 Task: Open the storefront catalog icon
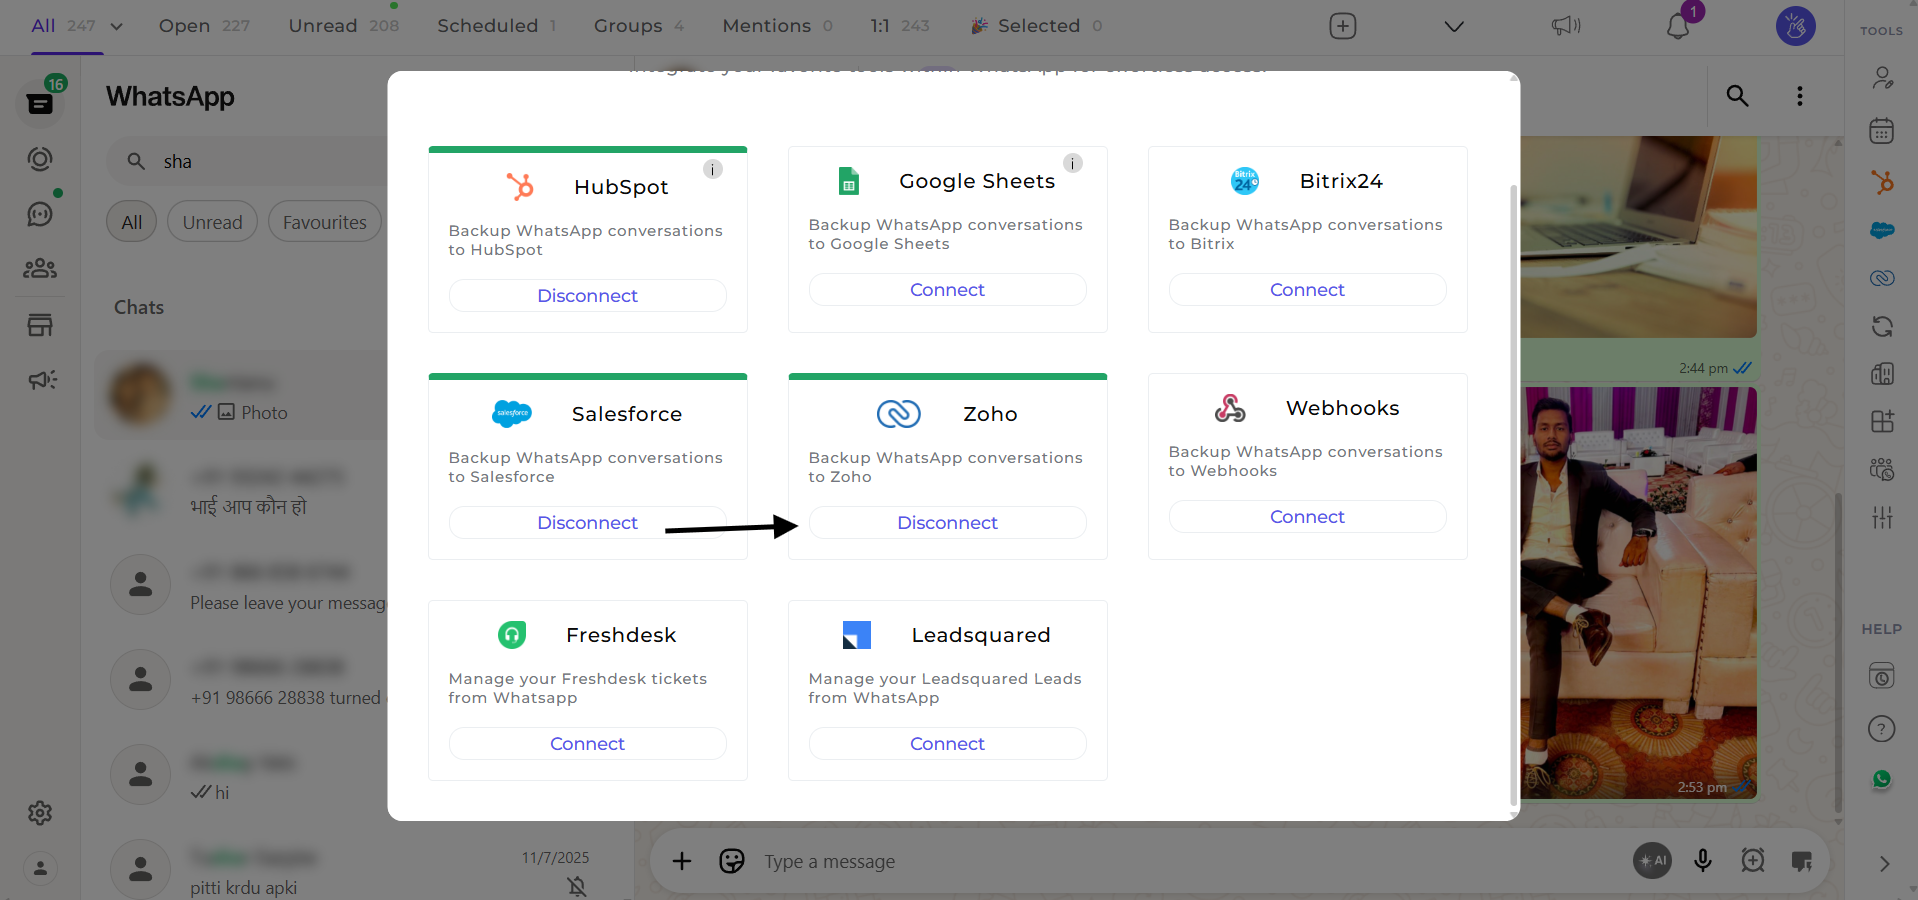click(40, 325)
